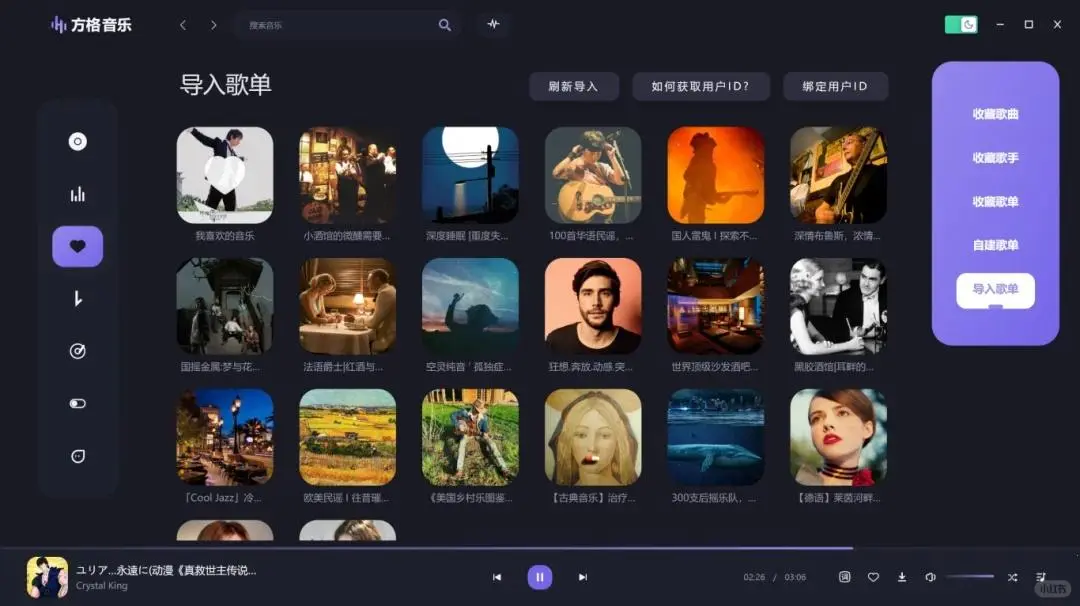
Task: Toggle the favorites heart in left sidebar
Action: [78, 245]
